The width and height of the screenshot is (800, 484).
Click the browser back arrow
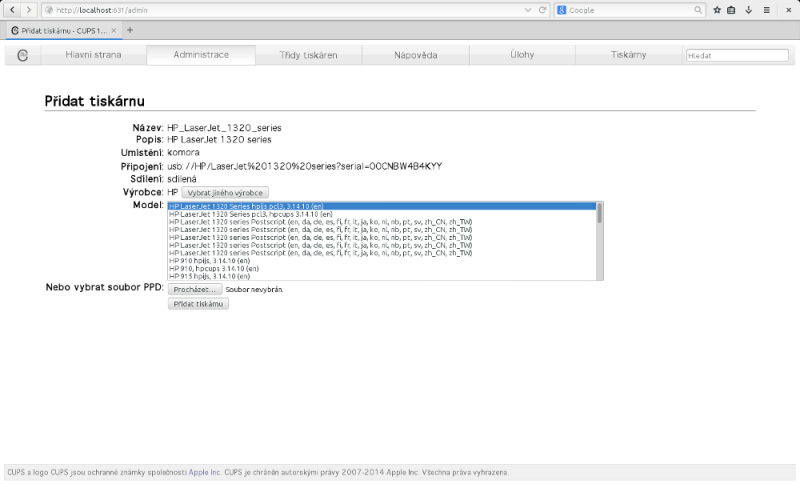pyautogui.click(x=12, y=9)
